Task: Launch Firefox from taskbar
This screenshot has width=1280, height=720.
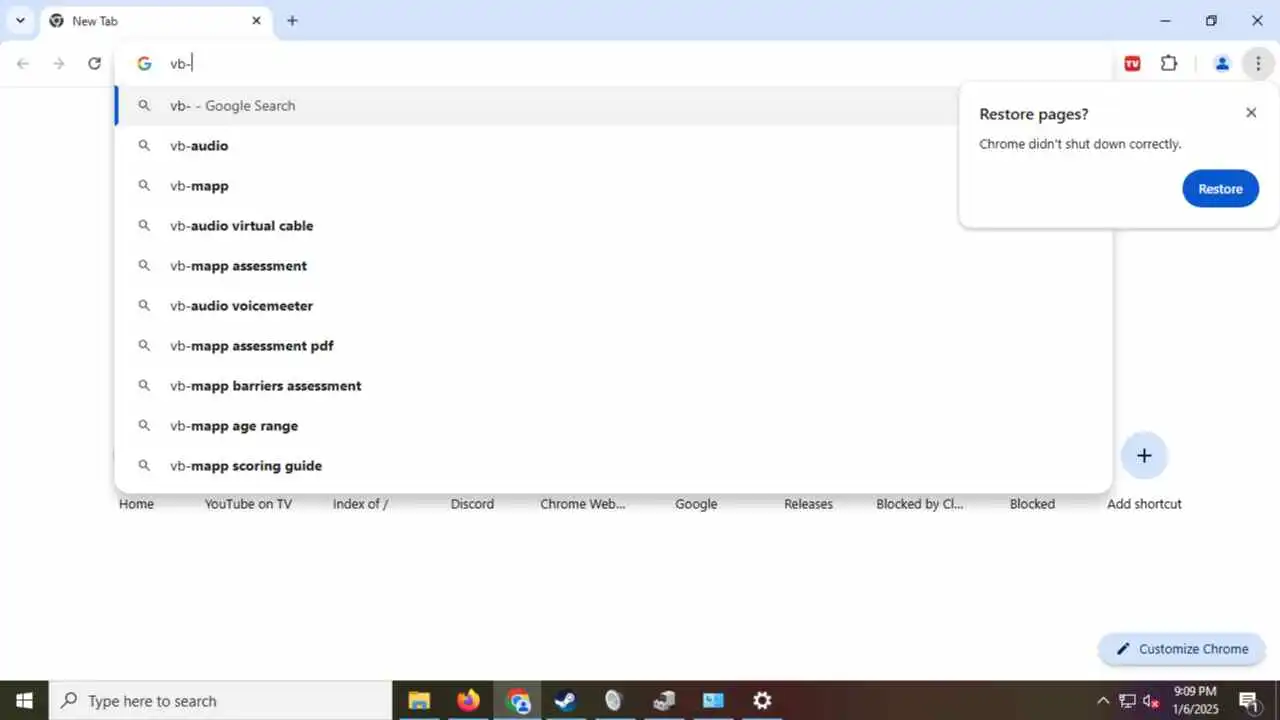Action: [x=468, y=700]
